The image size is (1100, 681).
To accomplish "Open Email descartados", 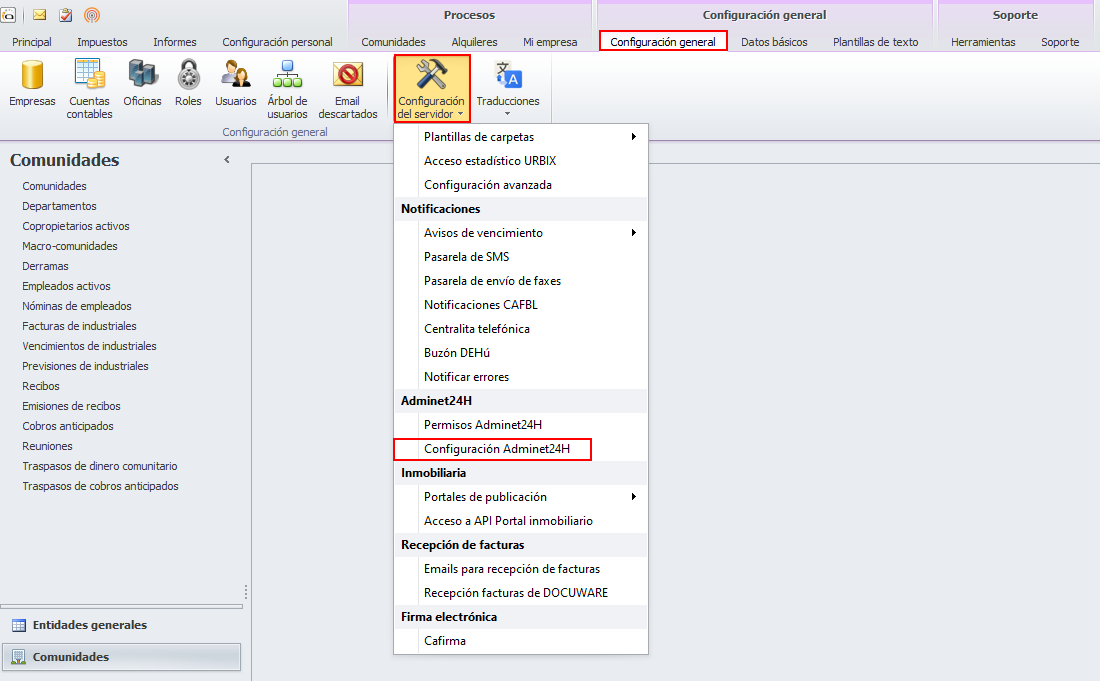I will (x=347, y=89).
